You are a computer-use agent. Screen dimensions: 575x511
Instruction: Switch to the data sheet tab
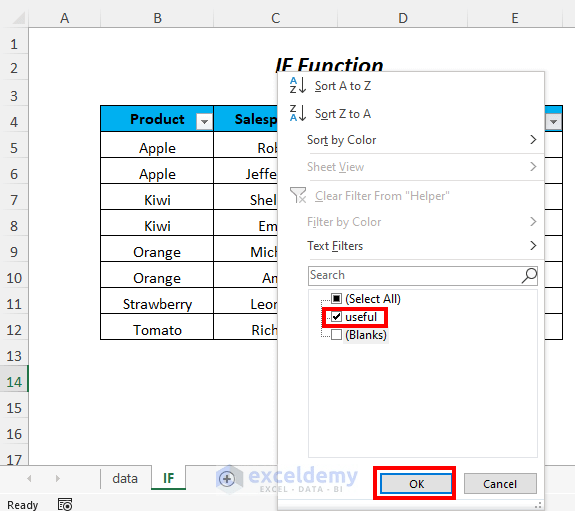pyautogui.click(x=125, y=478)
